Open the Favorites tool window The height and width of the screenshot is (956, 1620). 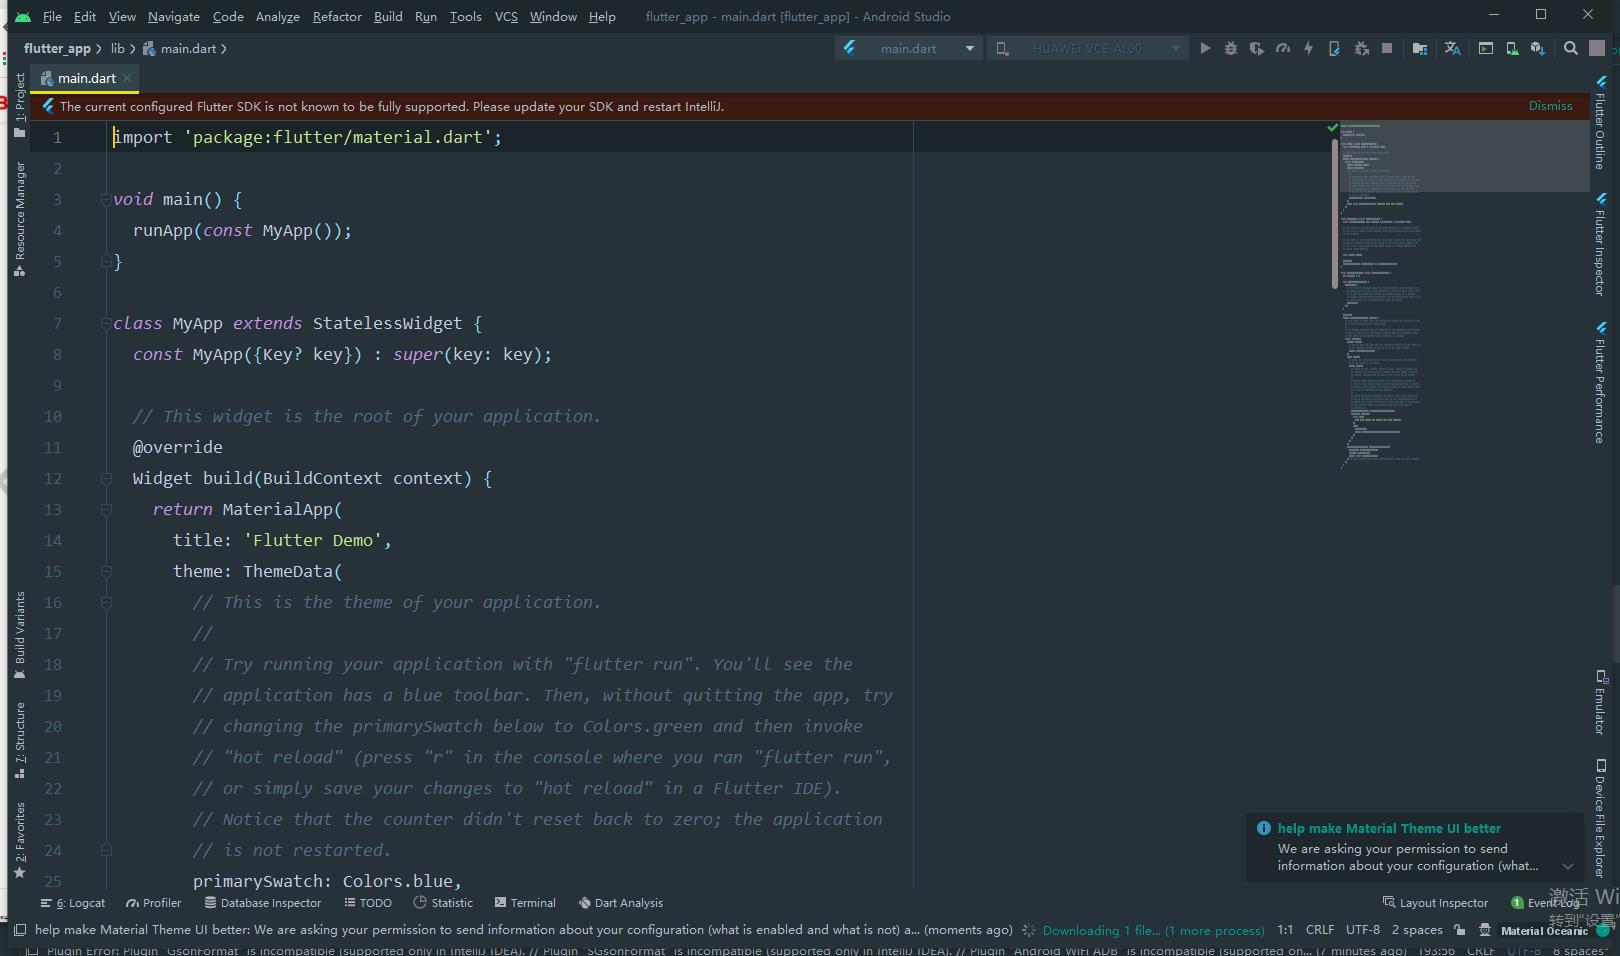pos(20,840)
